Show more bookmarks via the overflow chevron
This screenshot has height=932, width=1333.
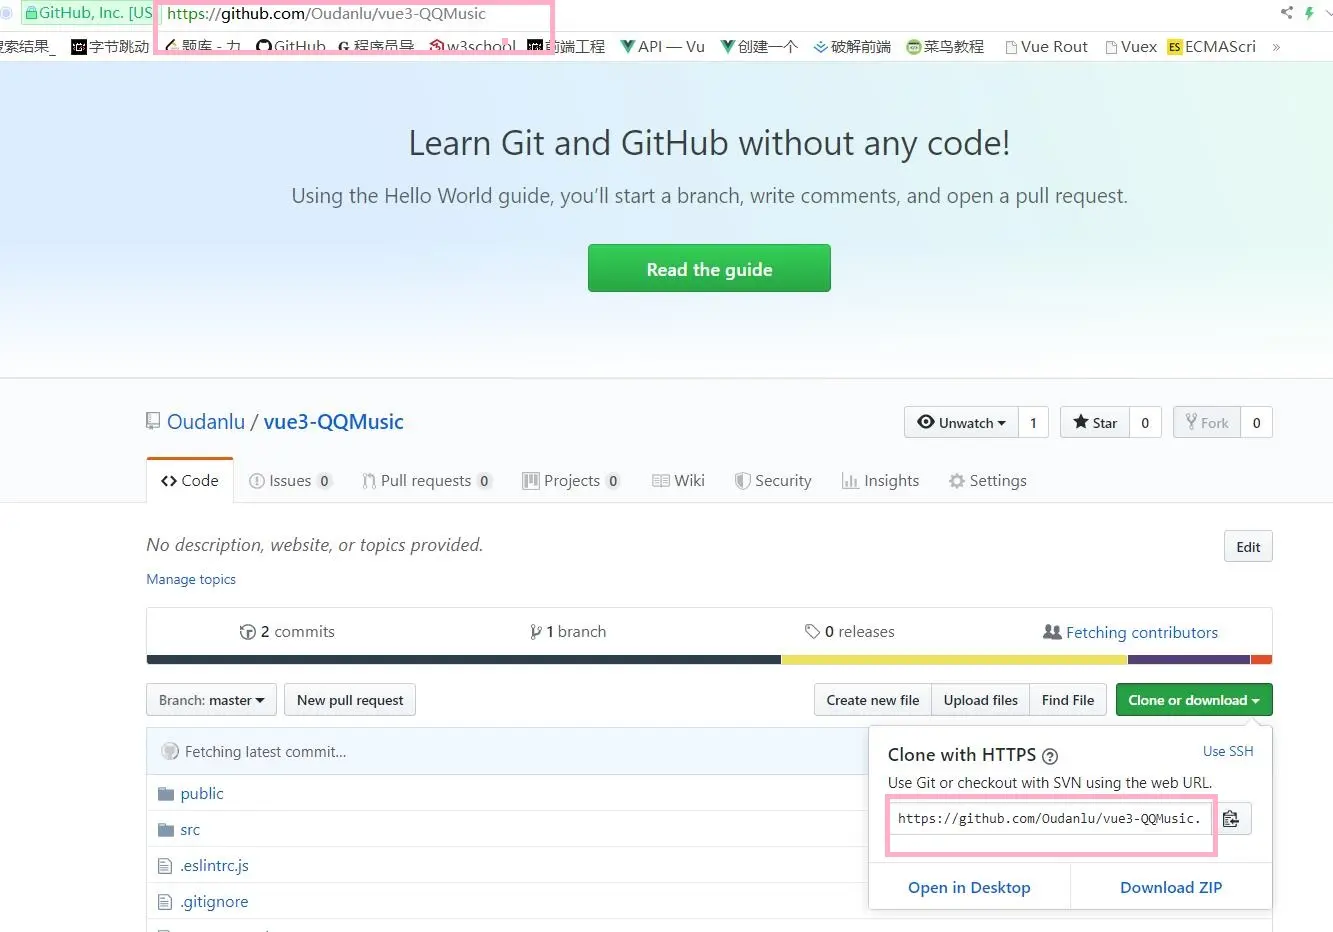click(1276, 47)
